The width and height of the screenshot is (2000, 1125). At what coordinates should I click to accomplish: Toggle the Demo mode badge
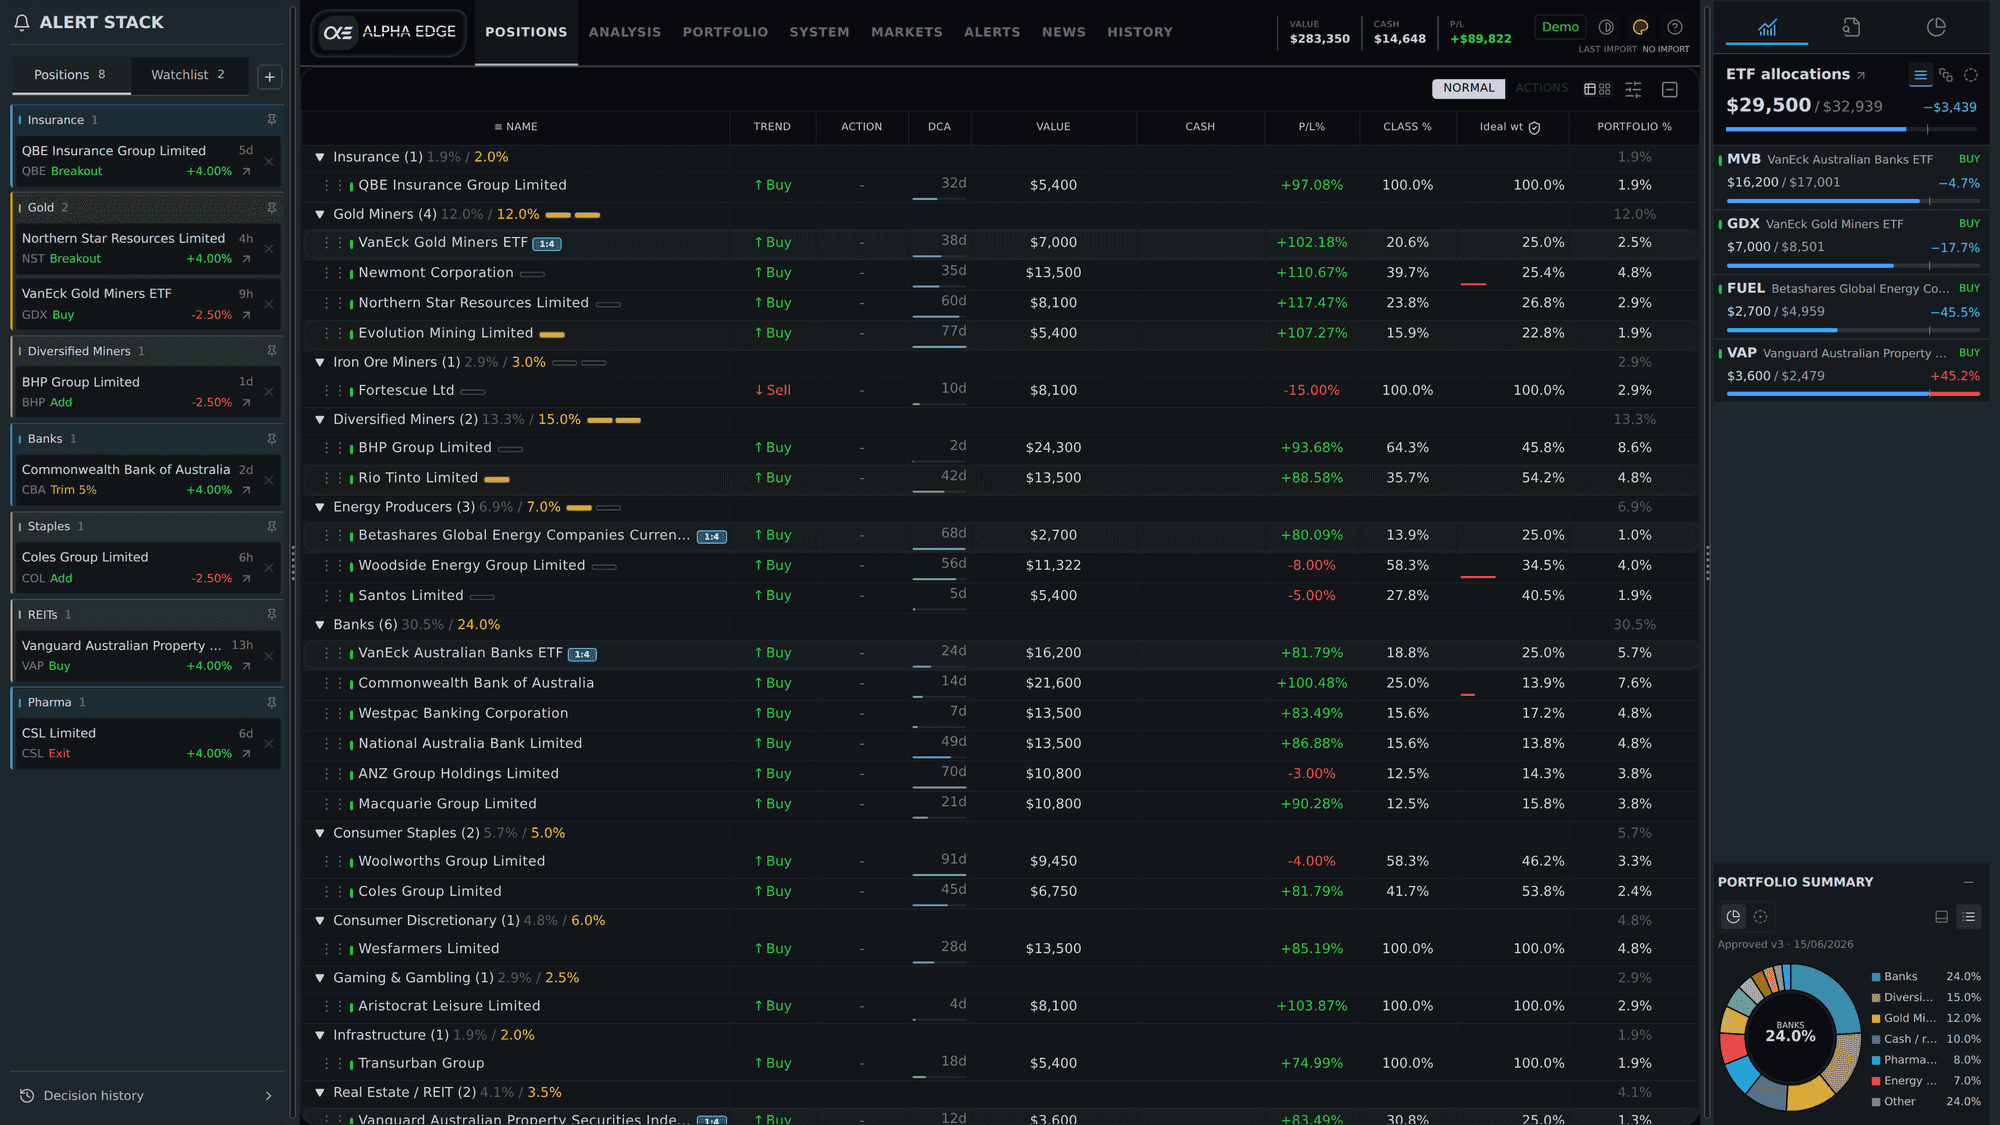click(x=1560, y=27)
